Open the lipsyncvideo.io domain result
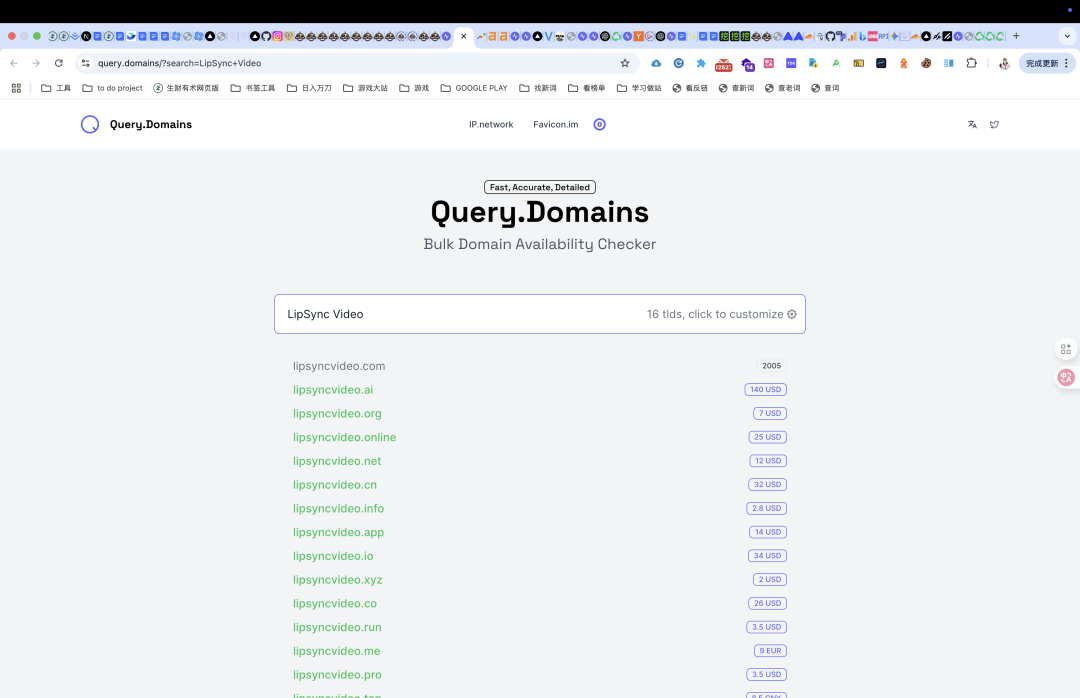The image size is (1080, 698). (333, 556)
